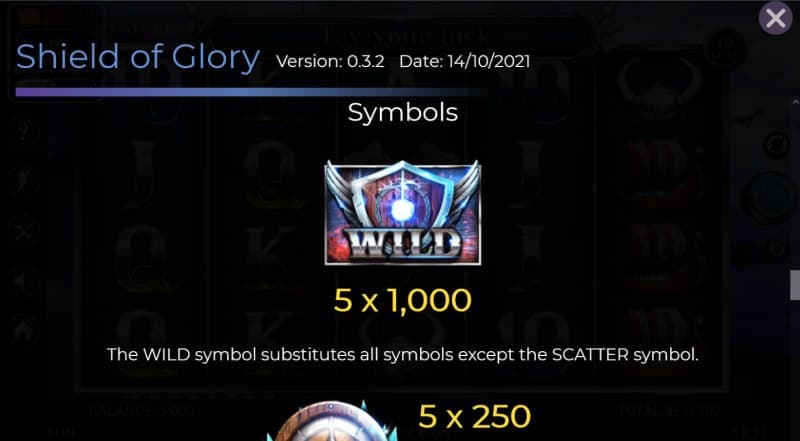The width and height of the screenshot is (800, 441).
Task: Click the 5 x 1,000 payout text
Action: (403, 301)
